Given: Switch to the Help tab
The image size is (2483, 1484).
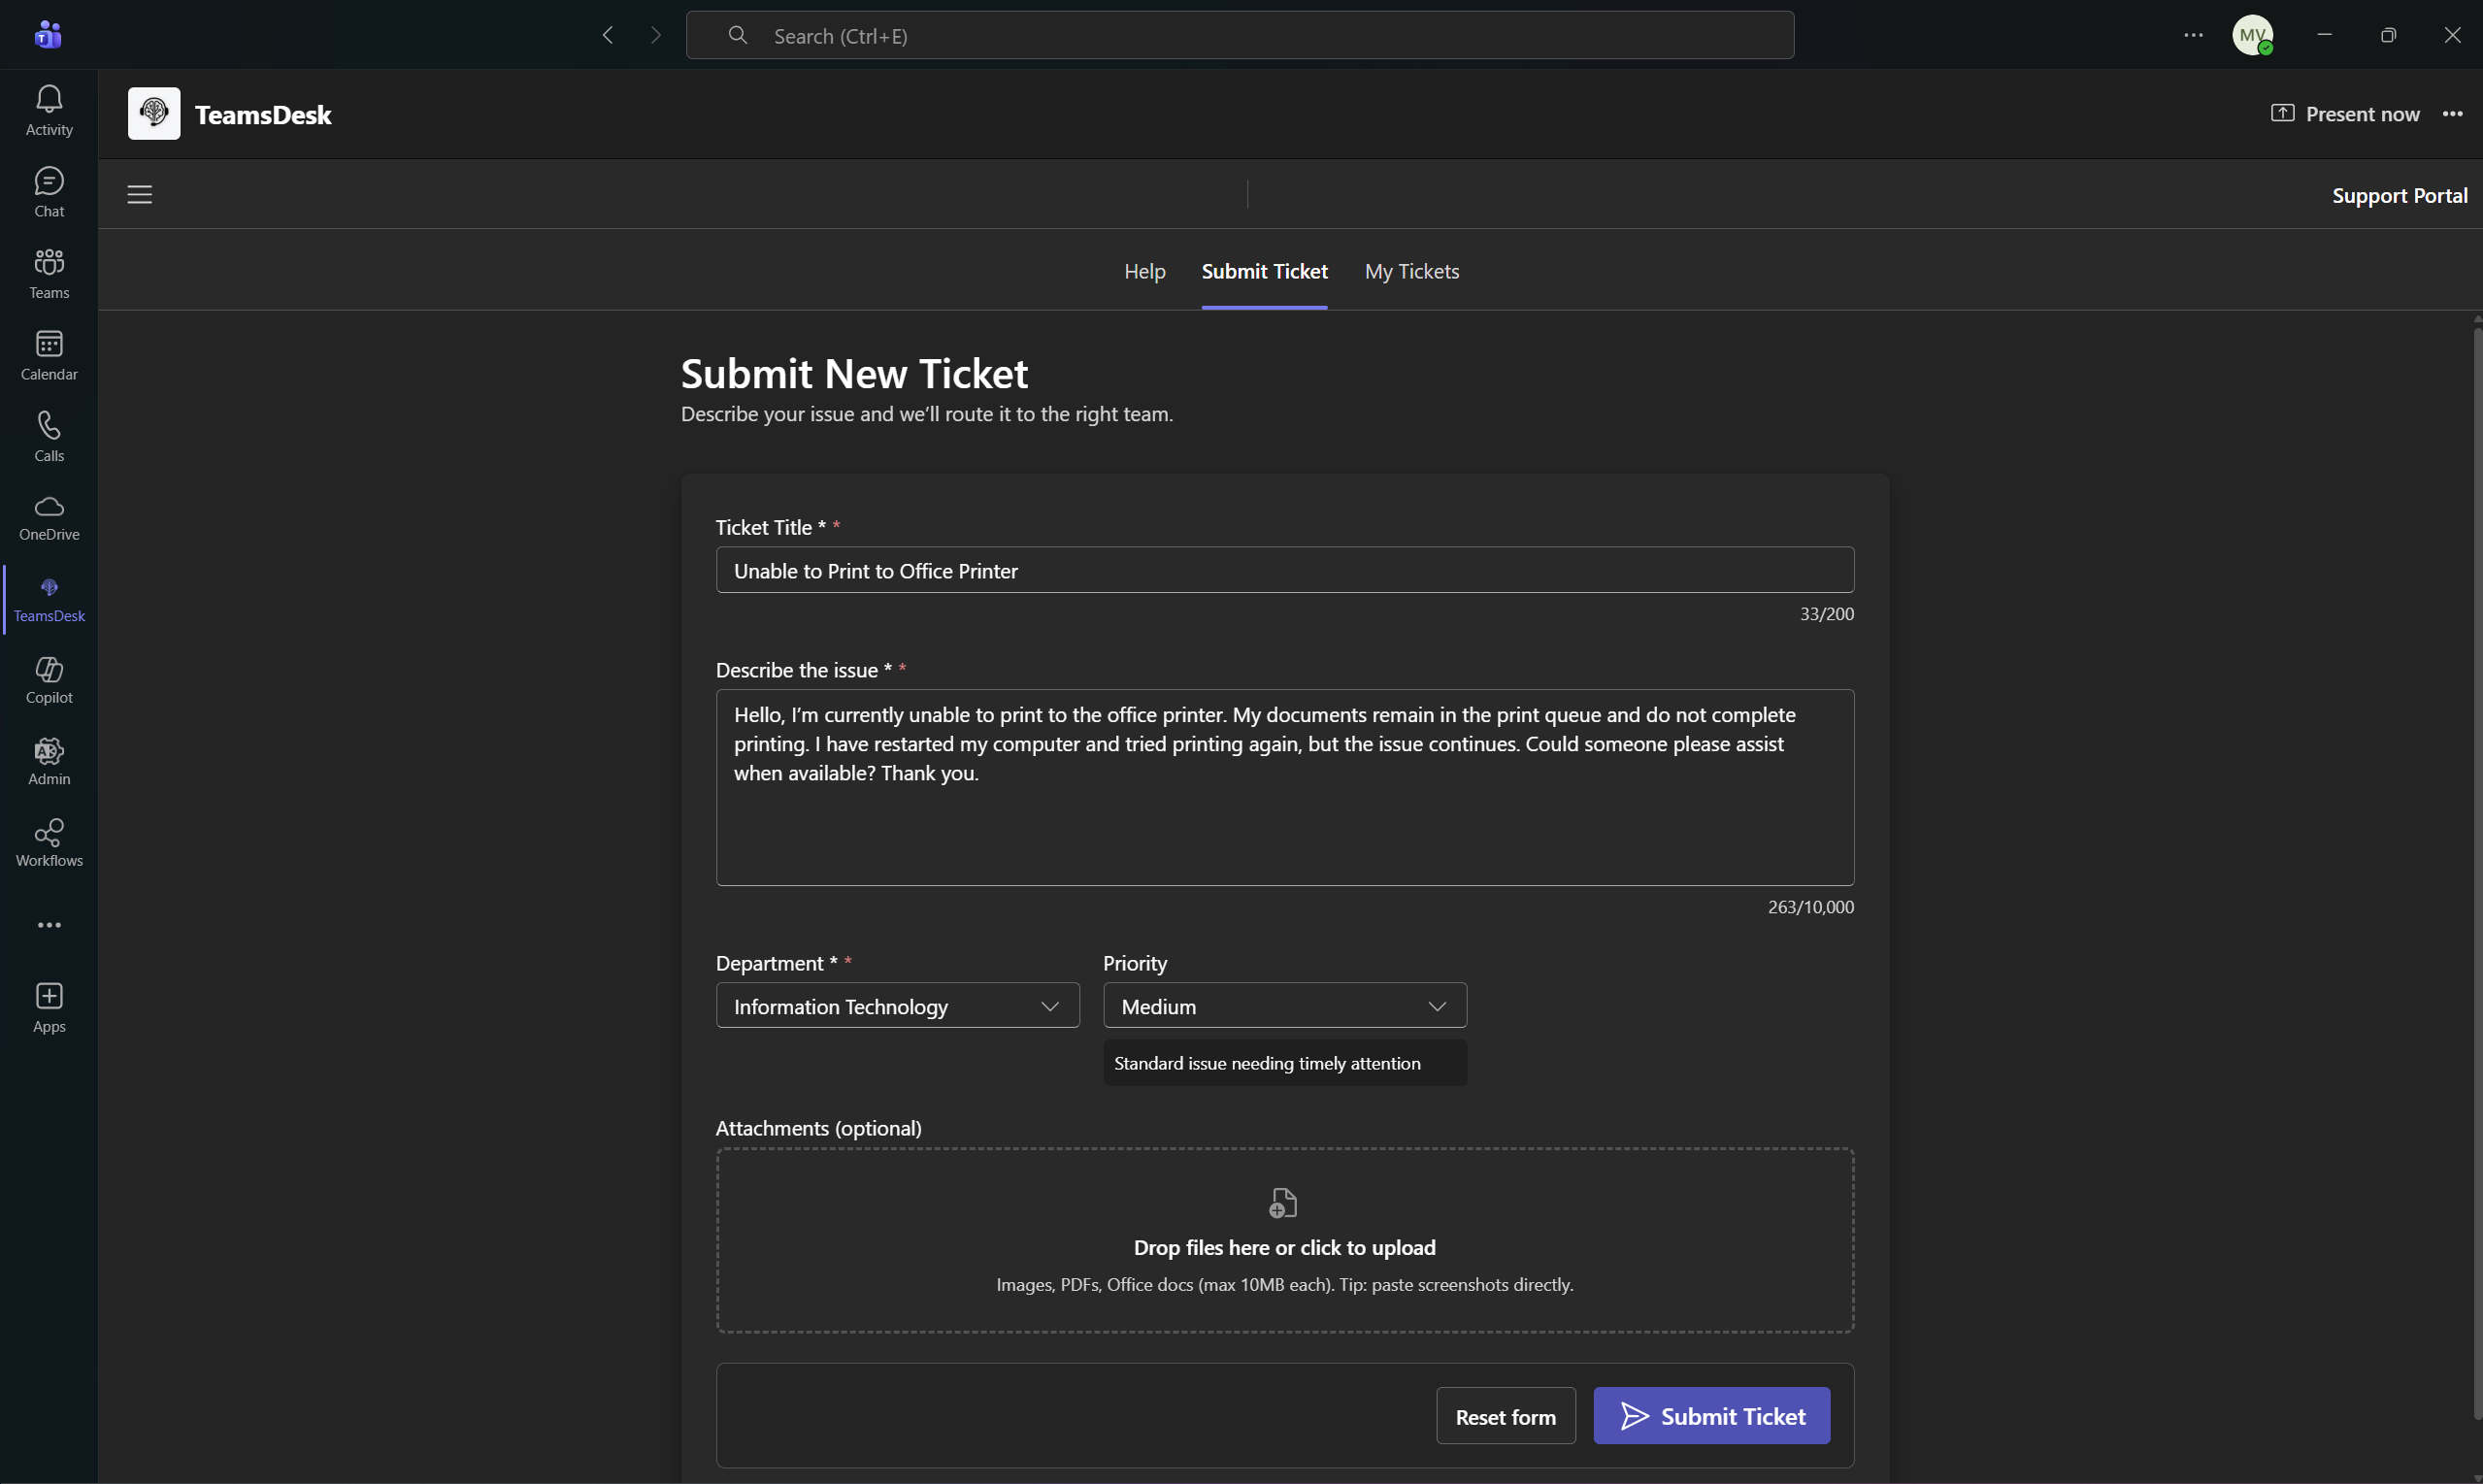Looking at the screenshot, I should point(1144,271).
